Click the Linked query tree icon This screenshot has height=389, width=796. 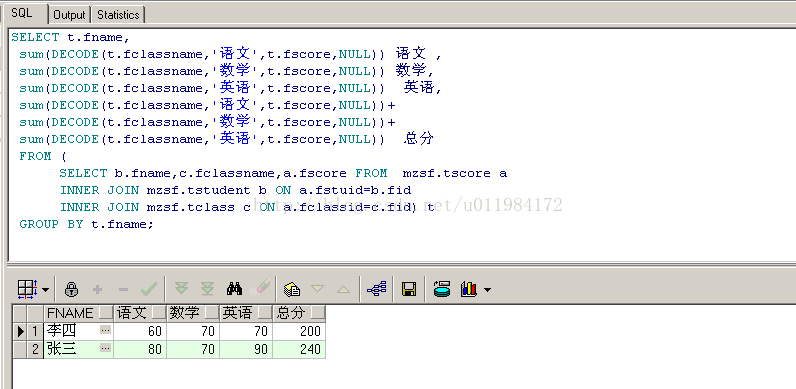(x=376, y=289)
